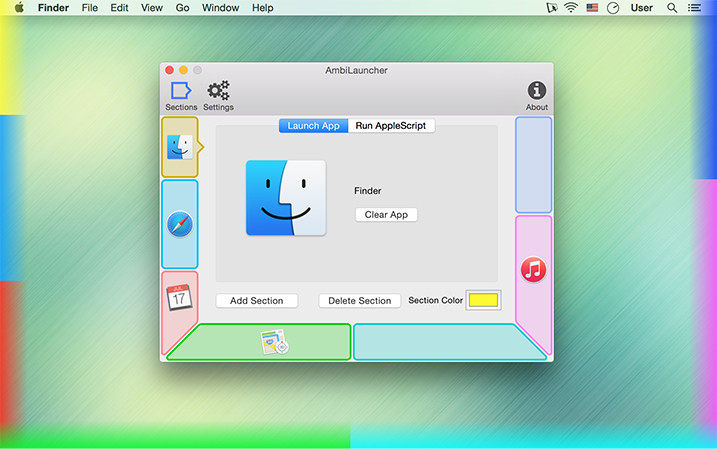Select the empty blue section at top right

pos(534,165)
